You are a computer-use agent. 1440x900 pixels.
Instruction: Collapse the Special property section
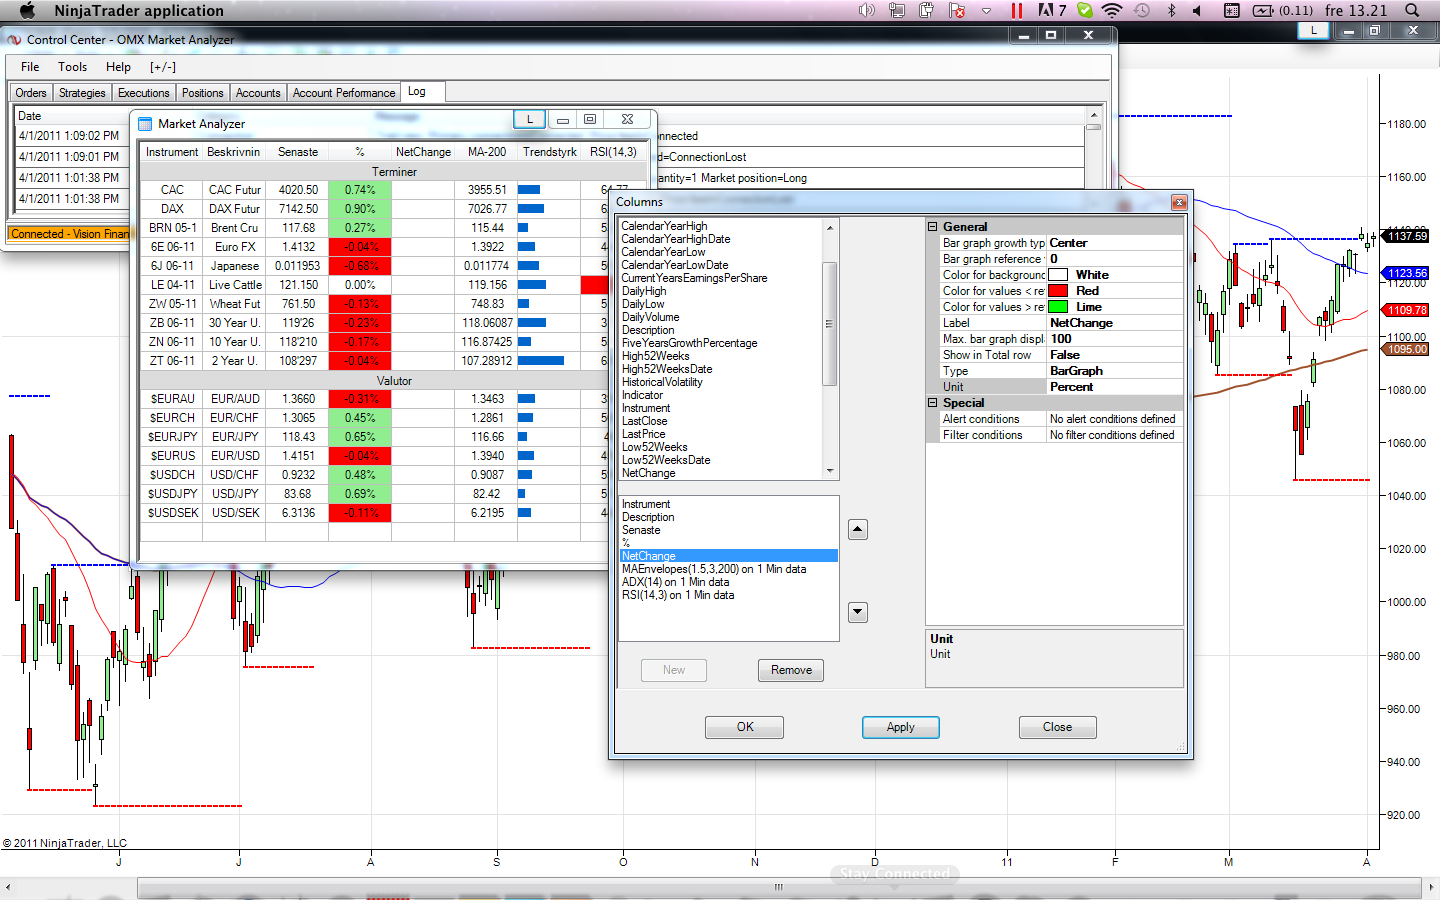click(933, 403)
